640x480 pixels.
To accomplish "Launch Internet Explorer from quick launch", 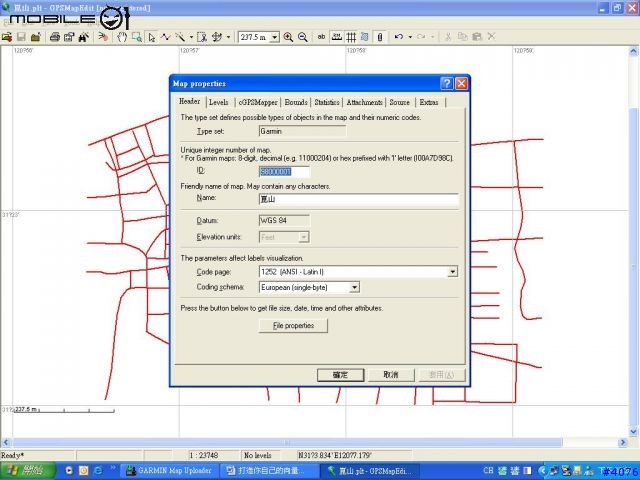I will click(x=98, y=471).
